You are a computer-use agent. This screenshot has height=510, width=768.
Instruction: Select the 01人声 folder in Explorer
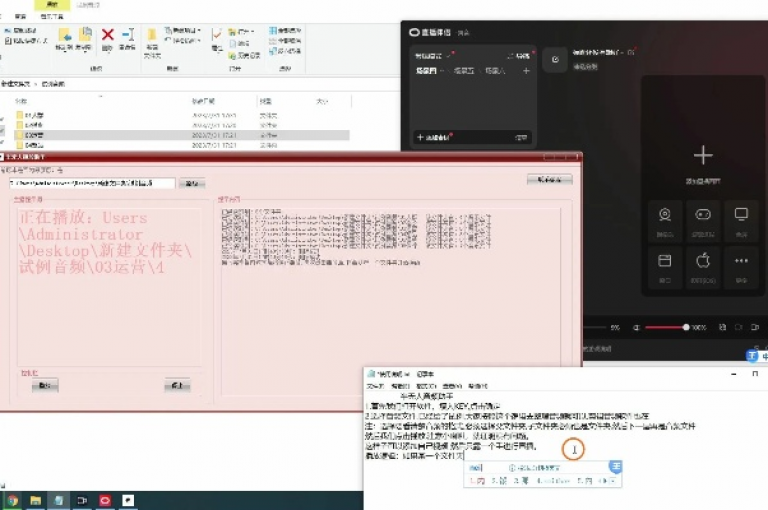click(181, 116)
